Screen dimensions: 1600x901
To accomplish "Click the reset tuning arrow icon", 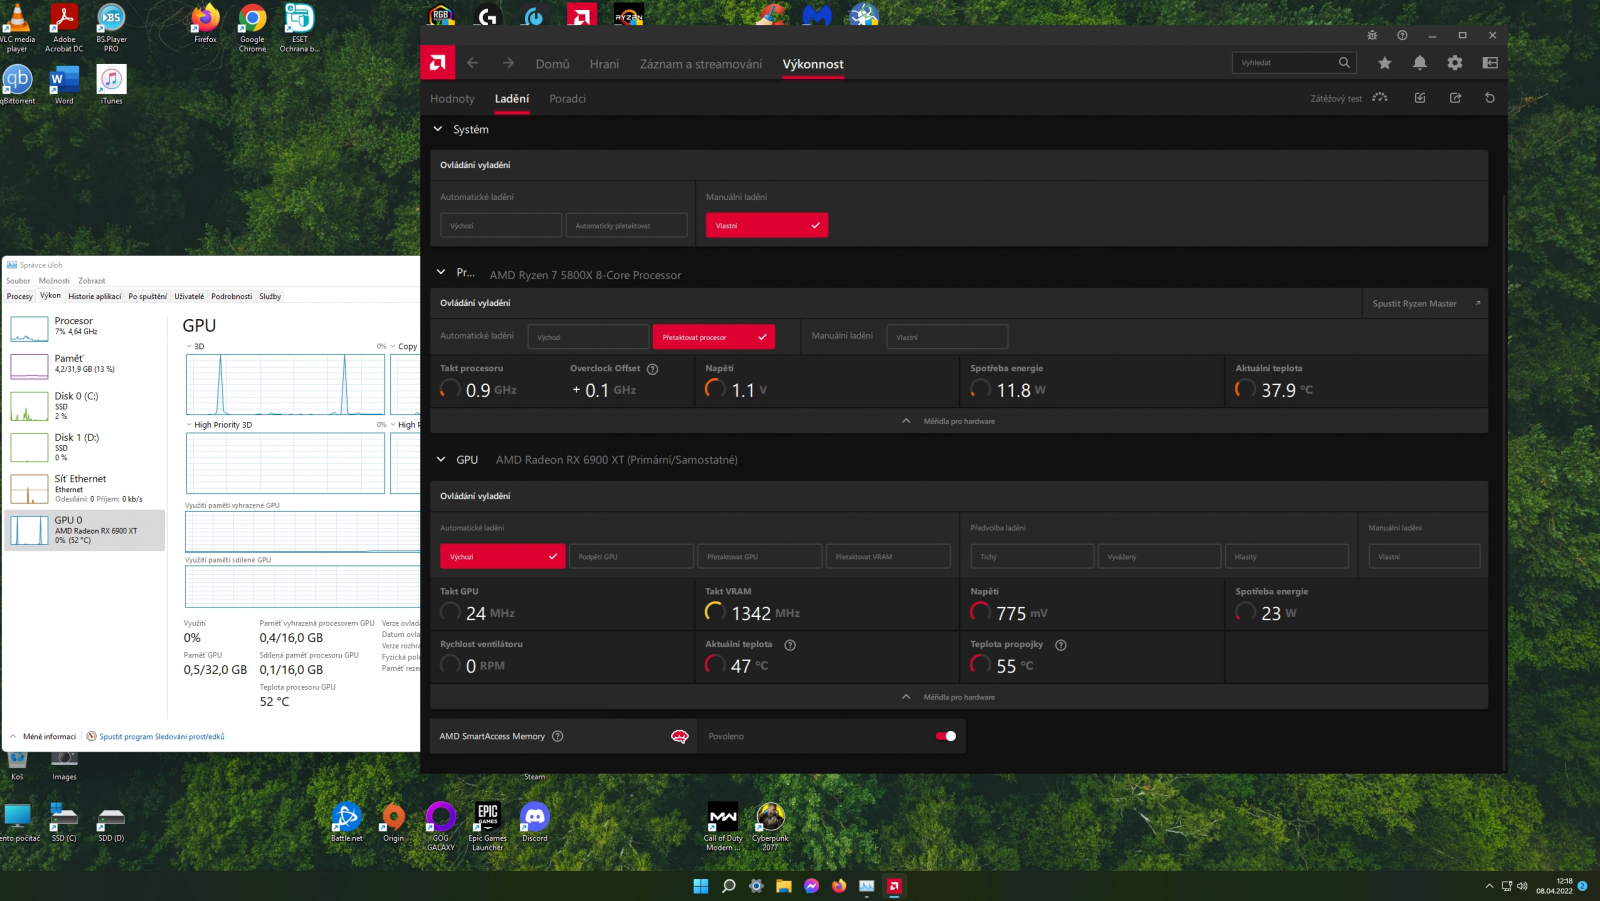I will coord(1489,98).
